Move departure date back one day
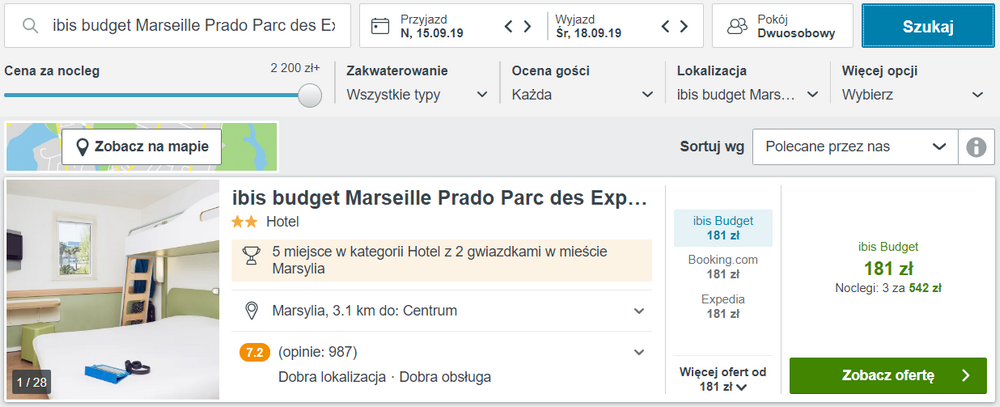This screenshot has height=407, width=1000. [x=665, y=26]
